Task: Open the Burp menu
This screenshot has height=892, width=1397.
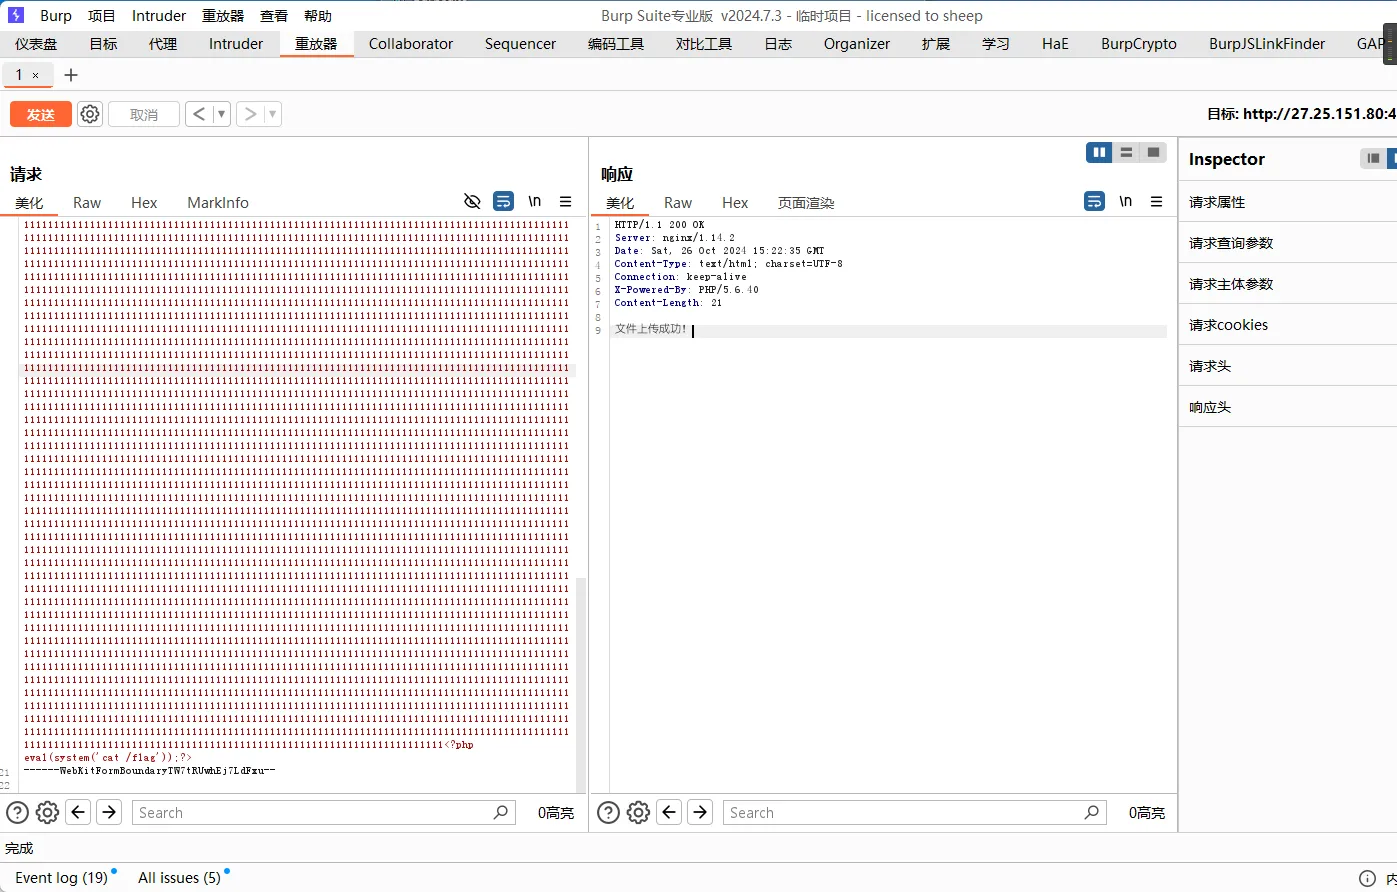Action: pos(56,15)
